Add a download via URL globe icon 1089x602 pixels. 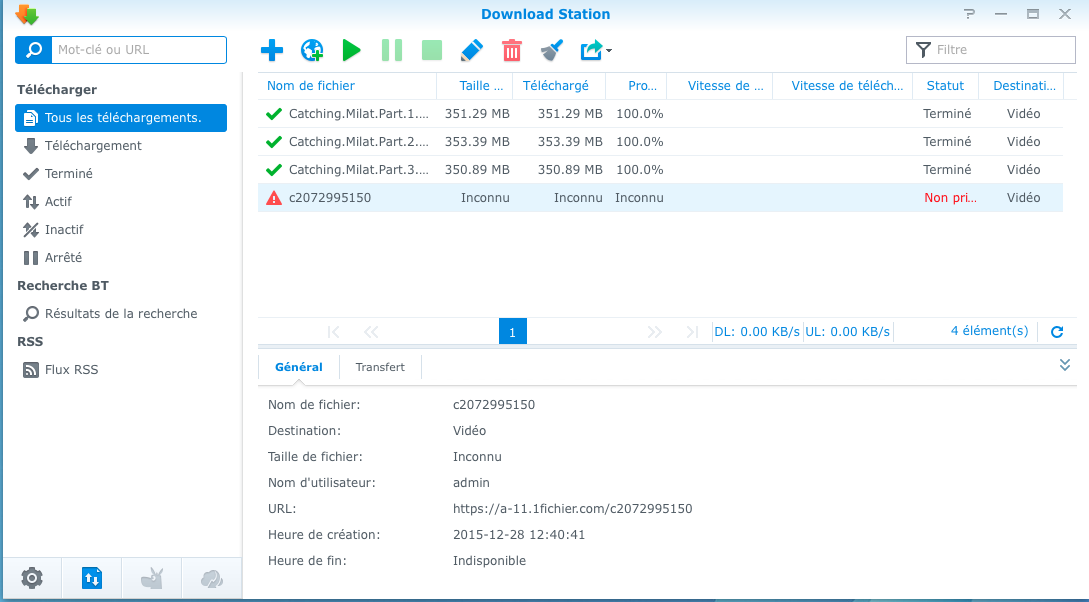tap(312, 50)
